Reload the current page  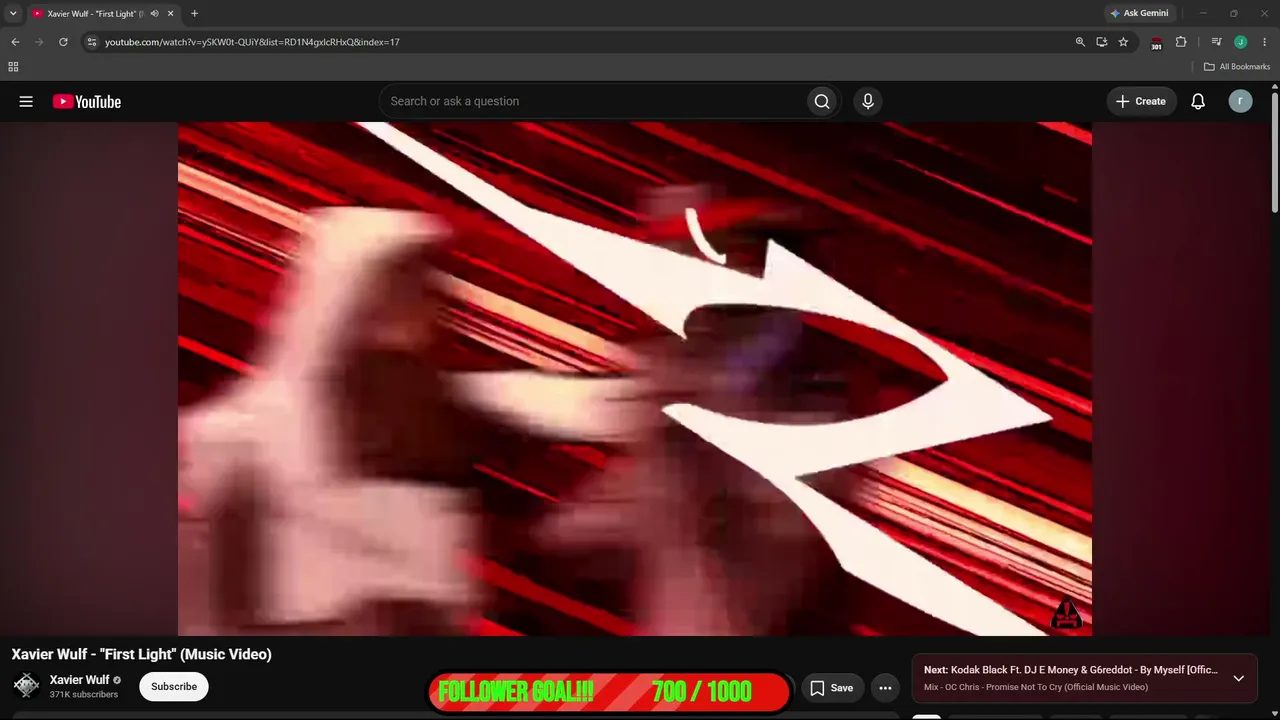click(63, 42)
